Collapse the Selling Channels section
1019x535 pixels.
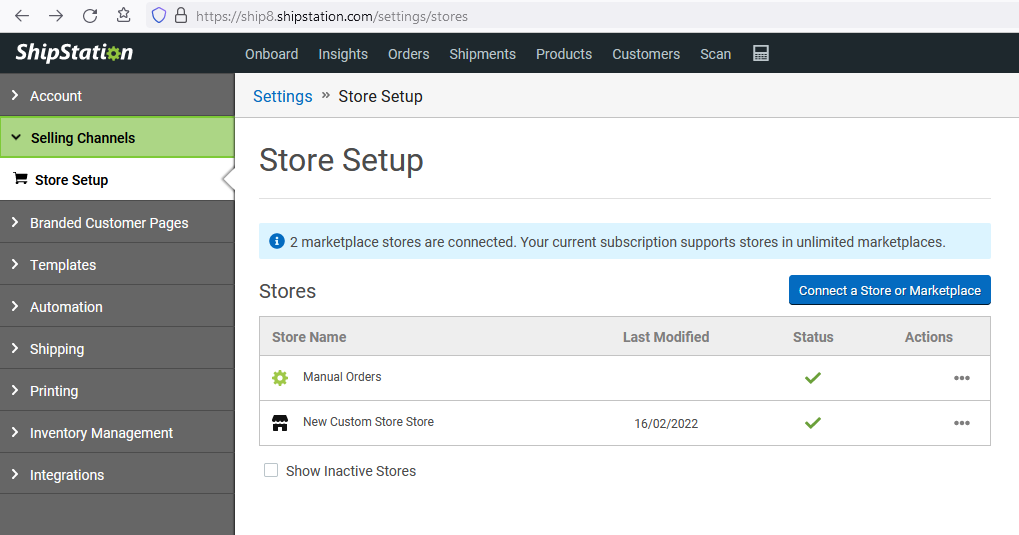[83, 138]
